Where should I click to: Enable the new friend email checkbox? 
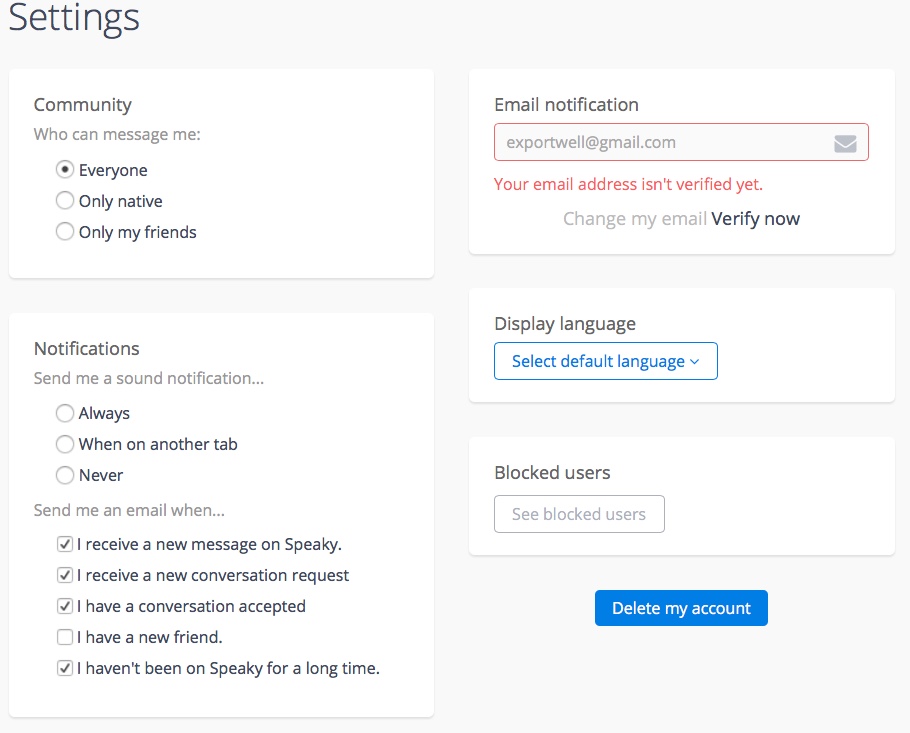coord(65,637)
